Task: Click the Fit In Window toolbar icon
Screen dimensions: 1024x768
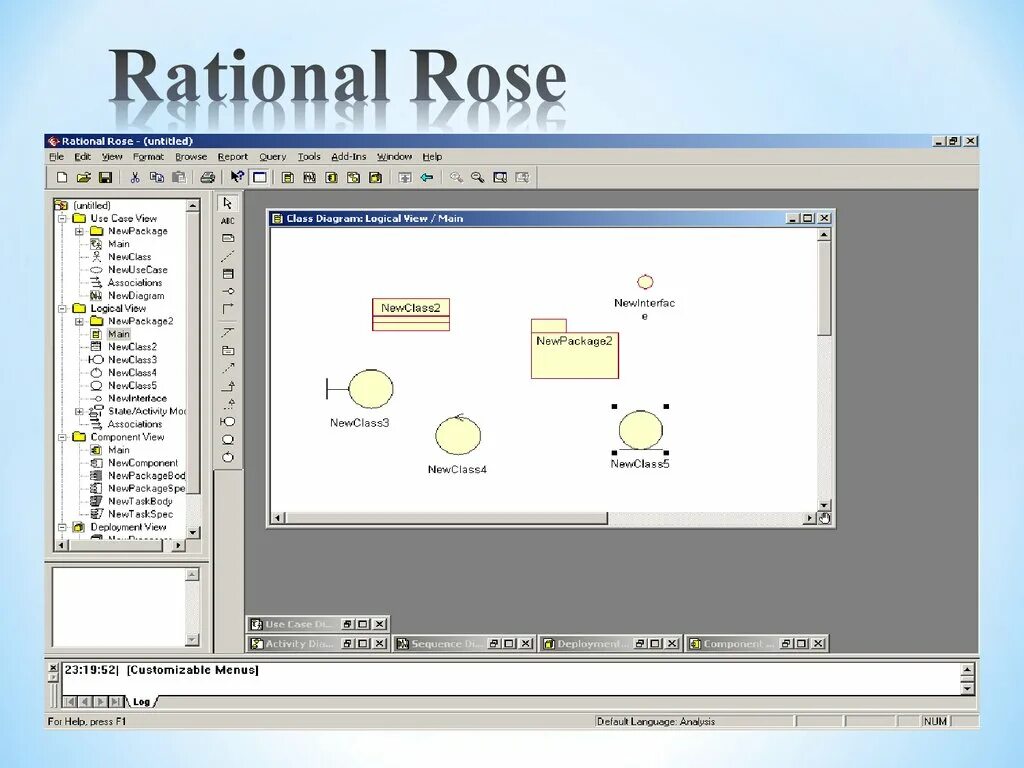Action: click(x=500, y=177)
